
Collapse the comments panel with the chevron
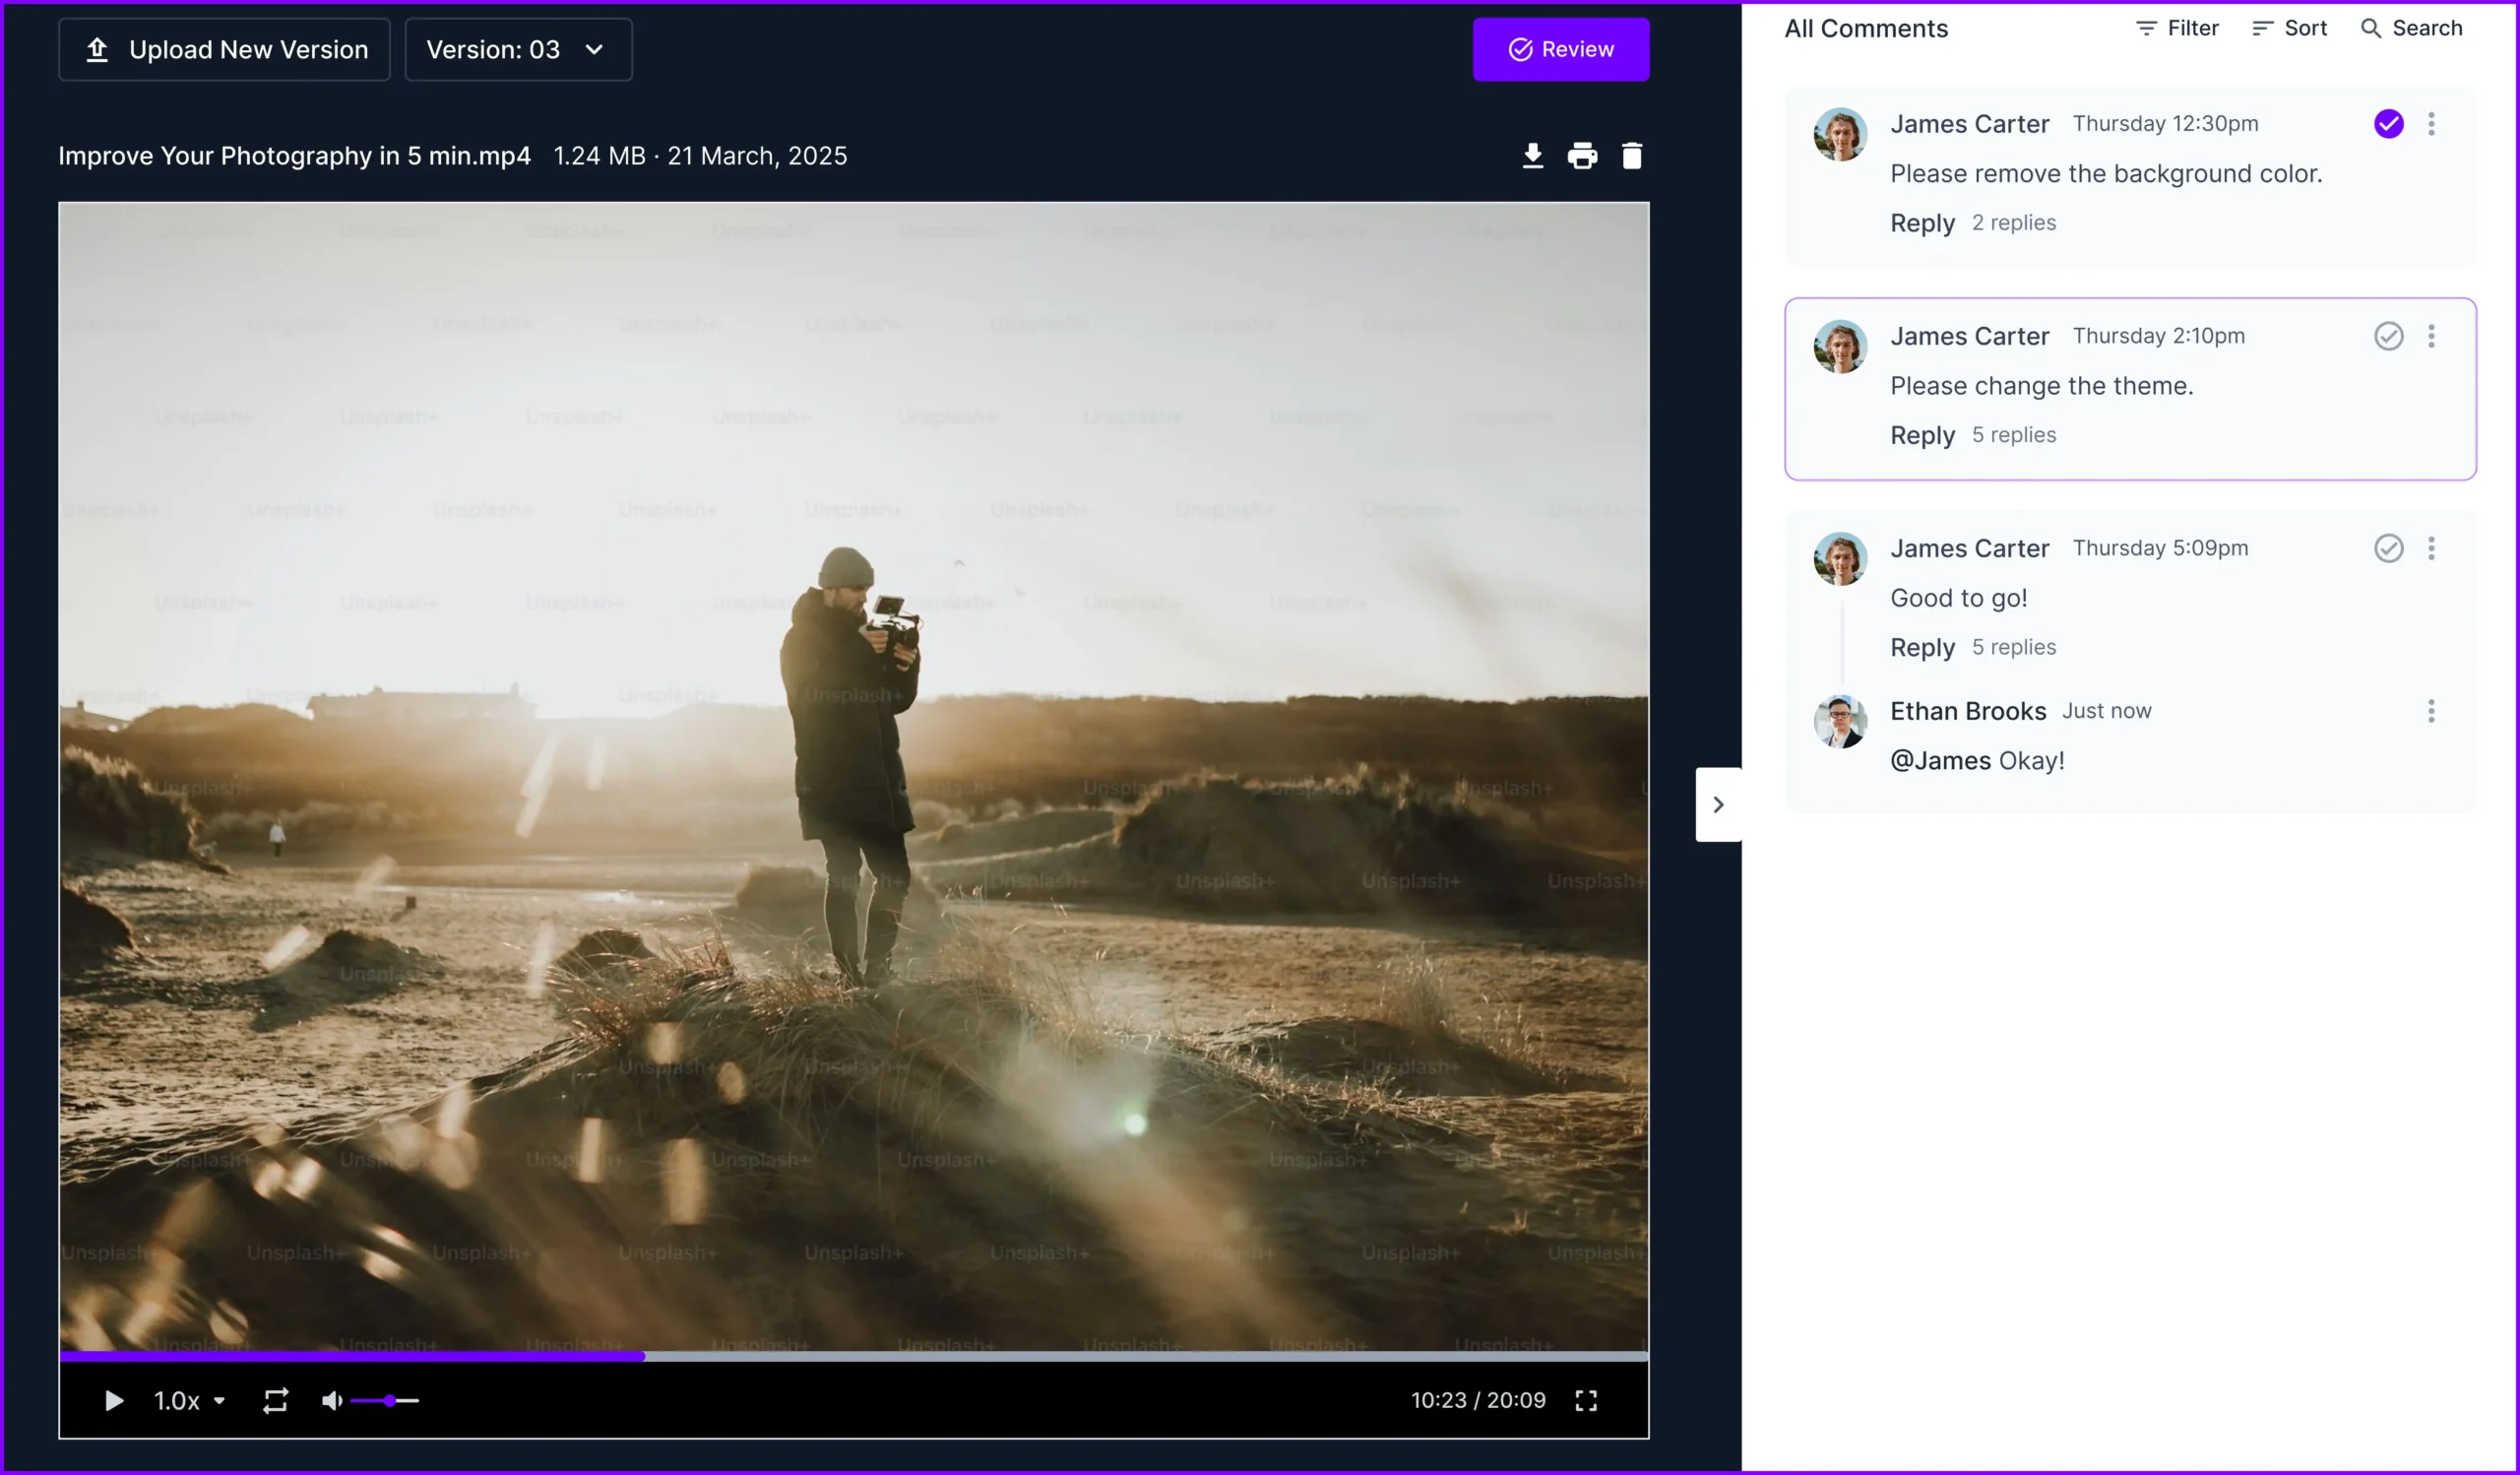[1718, 803]
